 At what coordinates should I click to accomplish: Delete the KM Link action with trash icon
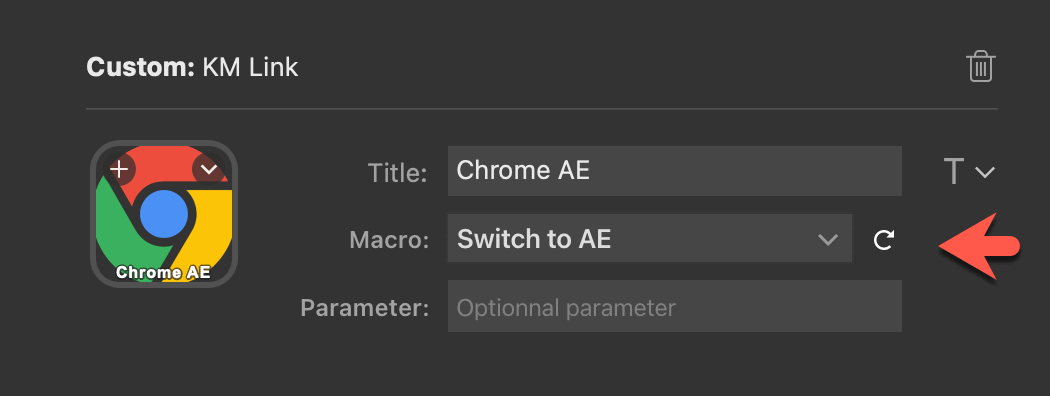click(980, 67)
